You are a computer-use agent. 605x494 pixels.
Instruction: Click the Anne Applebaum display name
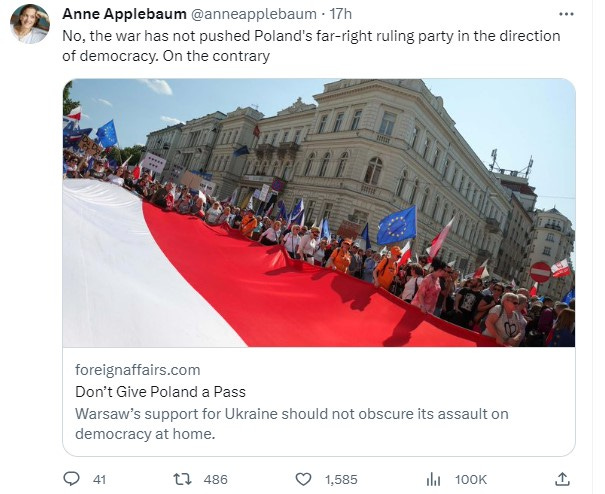click(x=124, y=14)
